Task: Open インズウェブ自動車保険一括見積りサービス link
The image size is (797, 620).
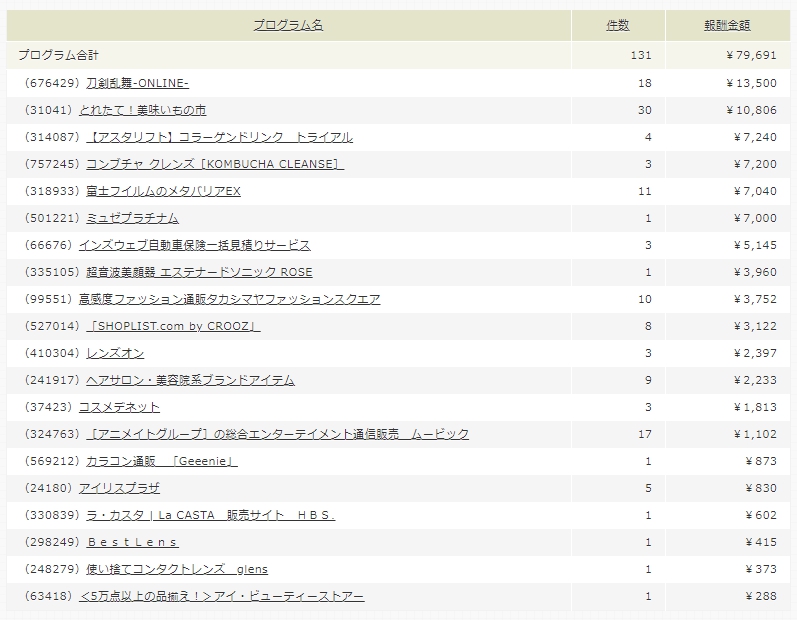Action: (x=195, y=244)
